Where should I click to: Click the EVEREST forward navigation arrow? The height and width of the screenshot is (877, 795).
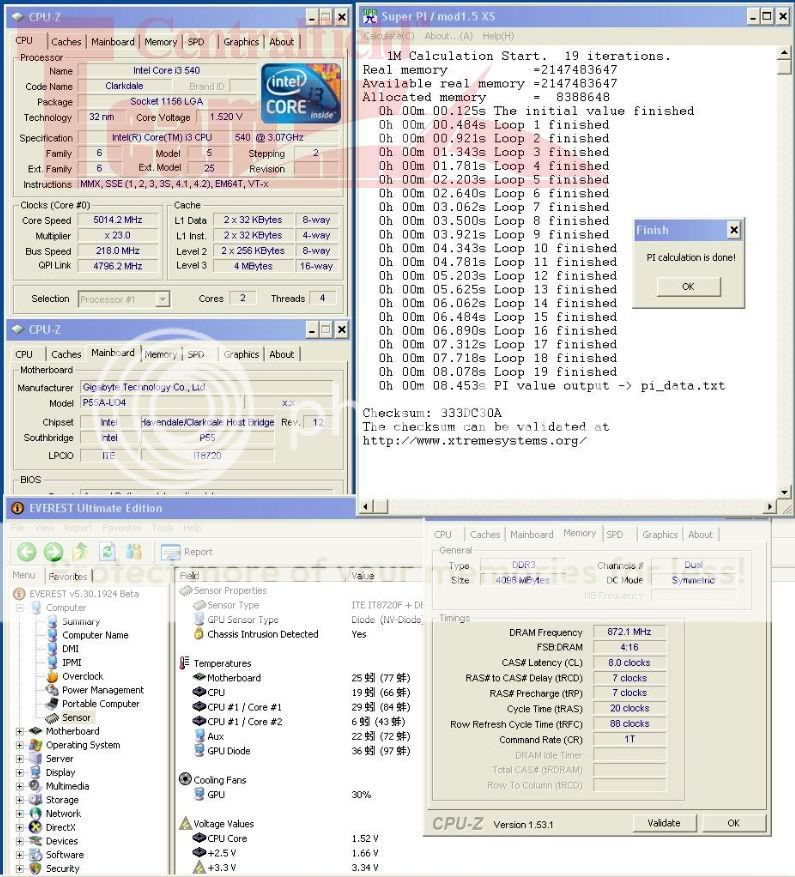click(x=54, y=552)
